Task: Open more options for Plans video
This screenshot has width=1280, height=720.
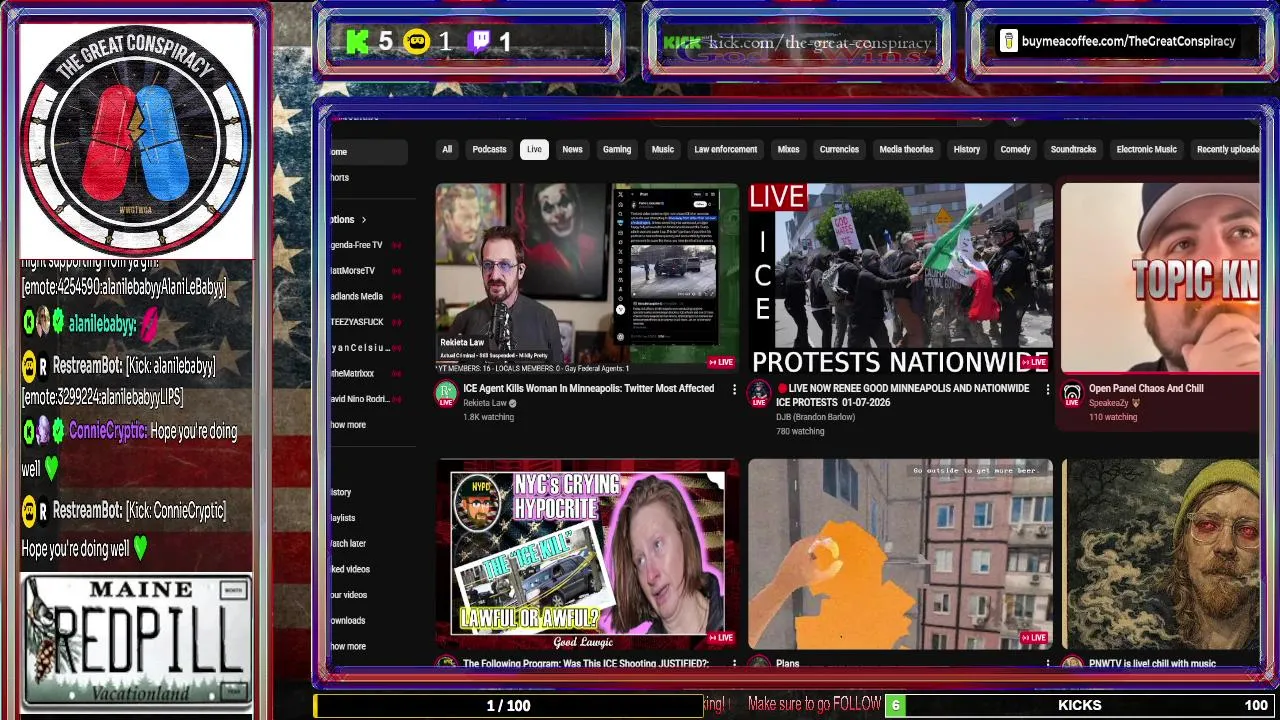Action: (1048, 663)
